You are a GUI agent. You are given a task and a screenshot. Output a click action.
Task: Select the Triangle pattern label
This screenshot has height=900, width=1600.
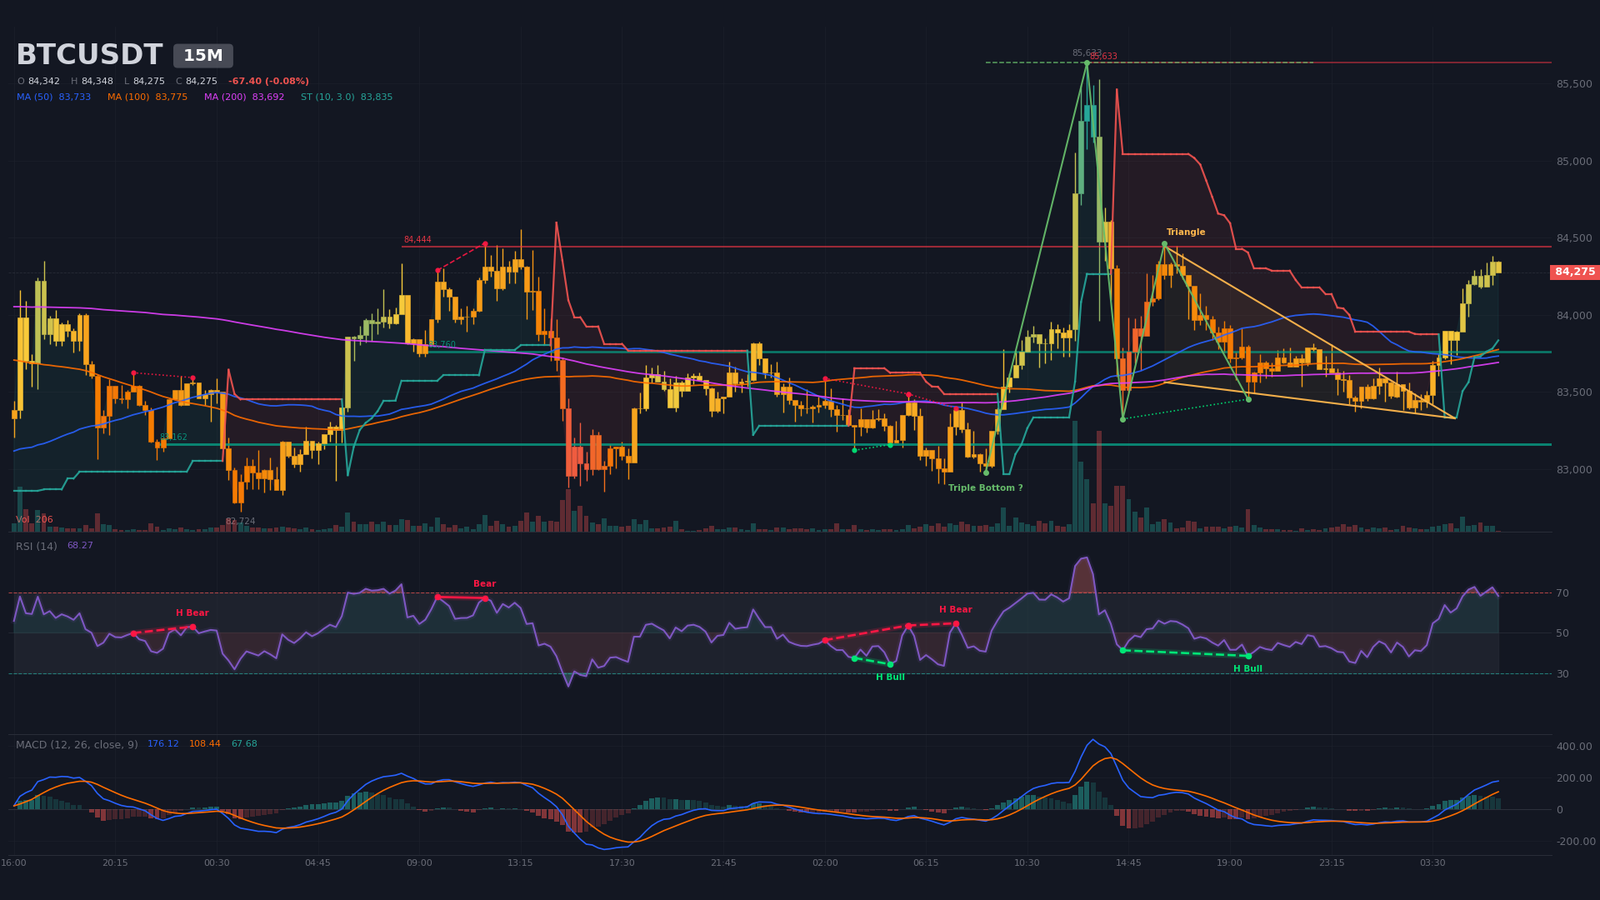coord(1186,232)
